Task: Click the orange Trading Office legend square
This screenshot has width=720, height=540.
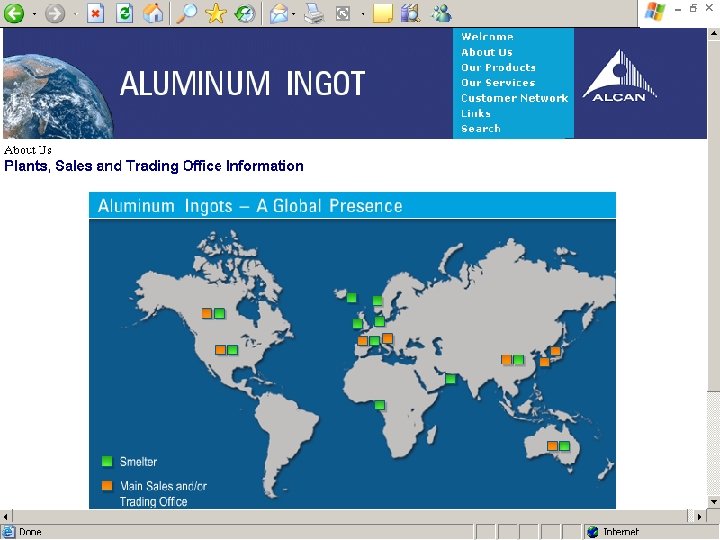Action: click(x=107, y=485)
